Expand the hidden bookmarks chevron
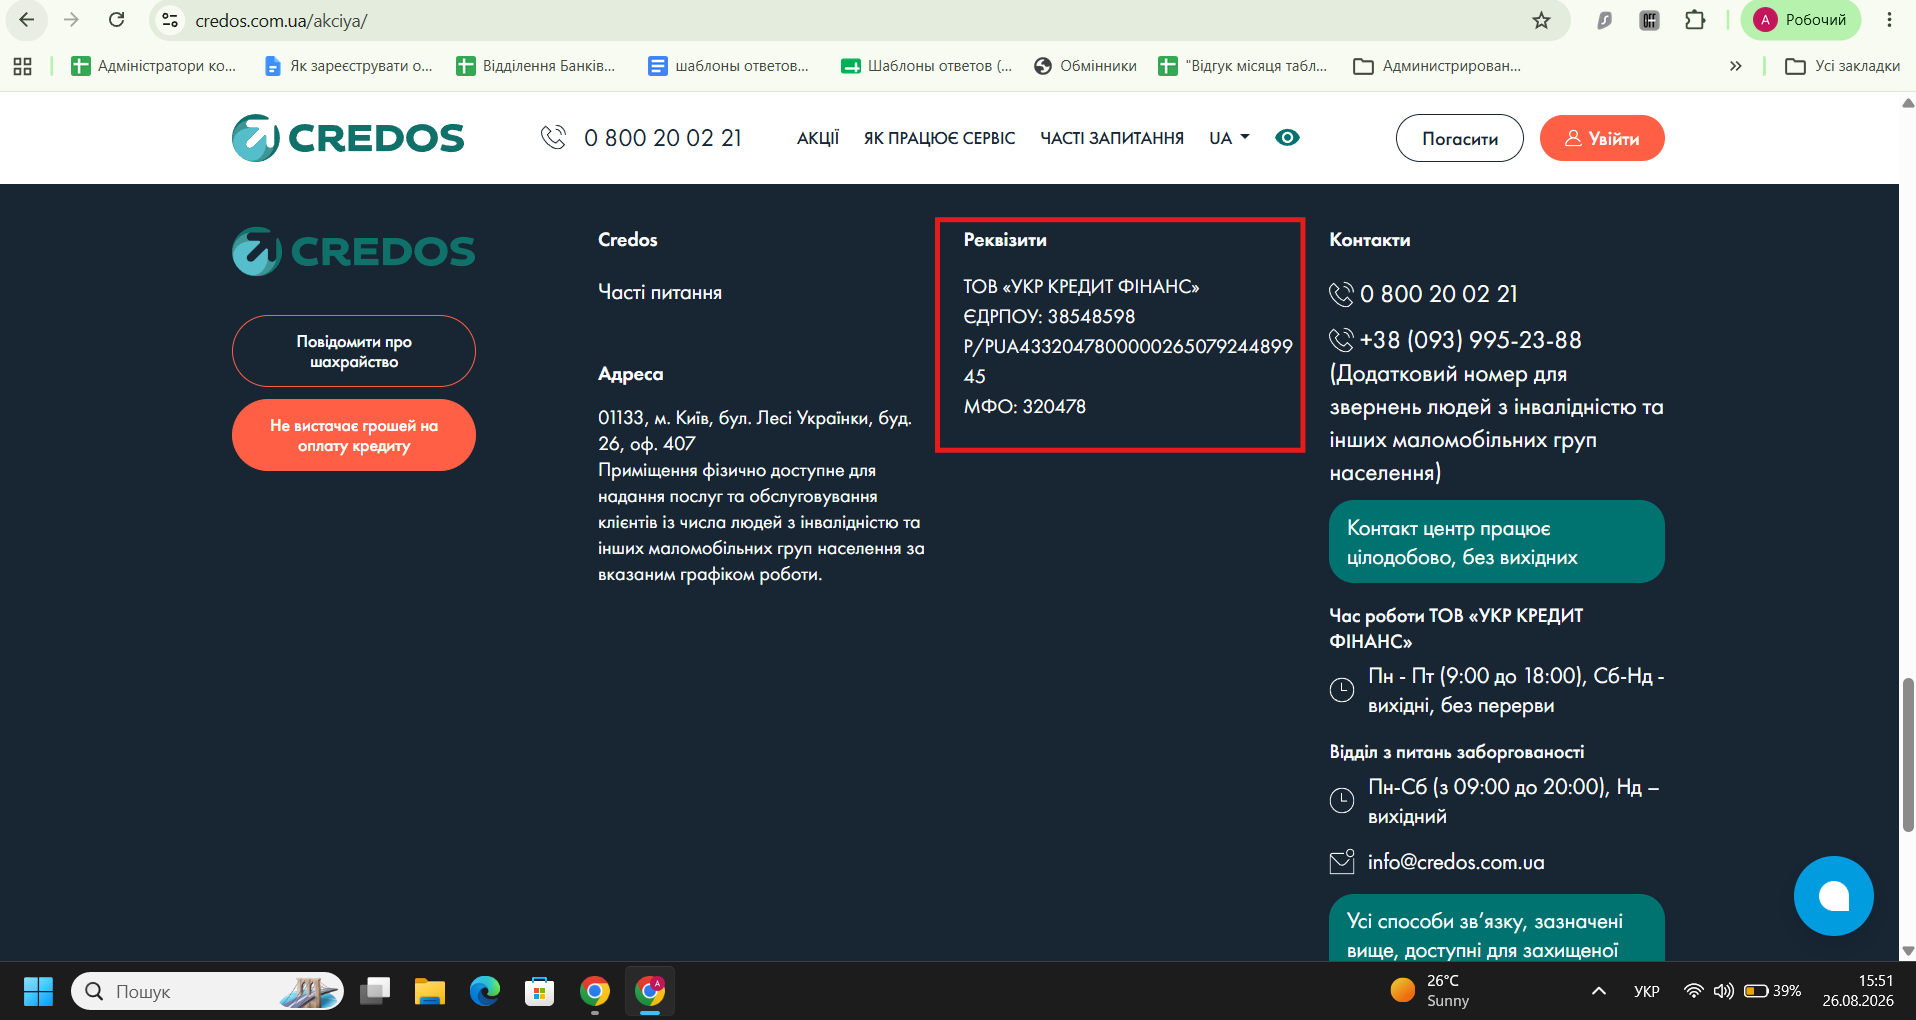 [x=1736, y=66]
